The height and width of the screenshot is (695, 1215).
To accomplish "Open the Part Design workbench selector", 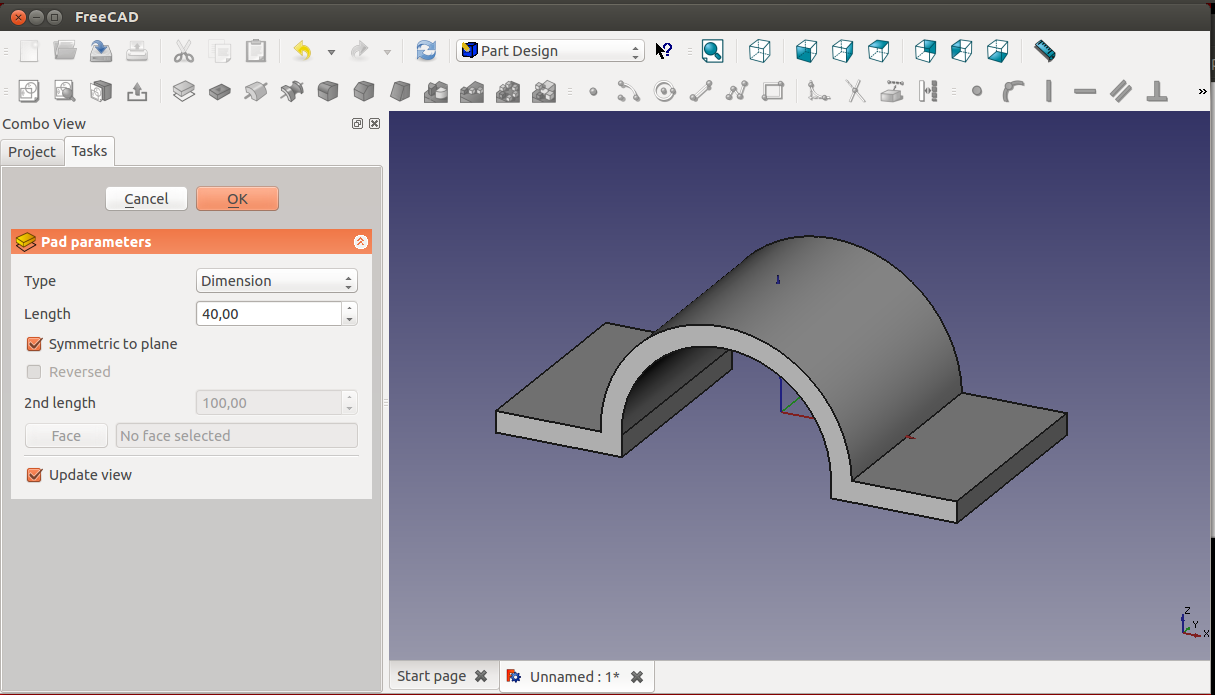I will pyautogui.click(x=550, y=51).
